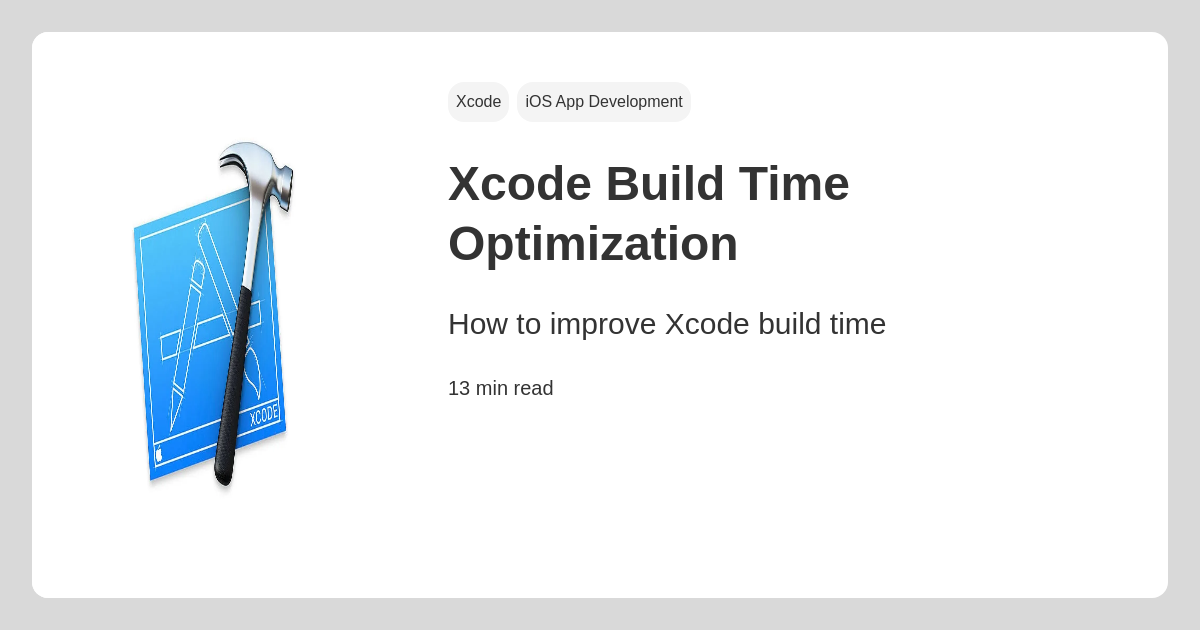Open the iOS App Development tag
Image resolution: width=1200 pixels, height=630 pixels.
click(x=604, y=102)
